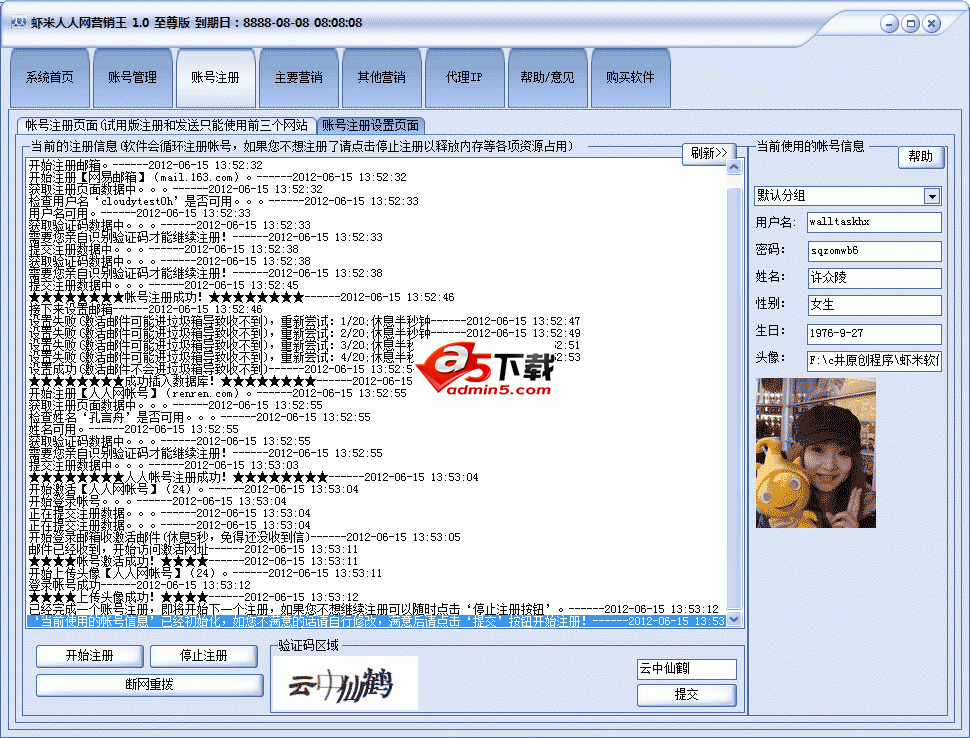
Task: Switch to the 账号管理 tab
Action: pos(132,77)
